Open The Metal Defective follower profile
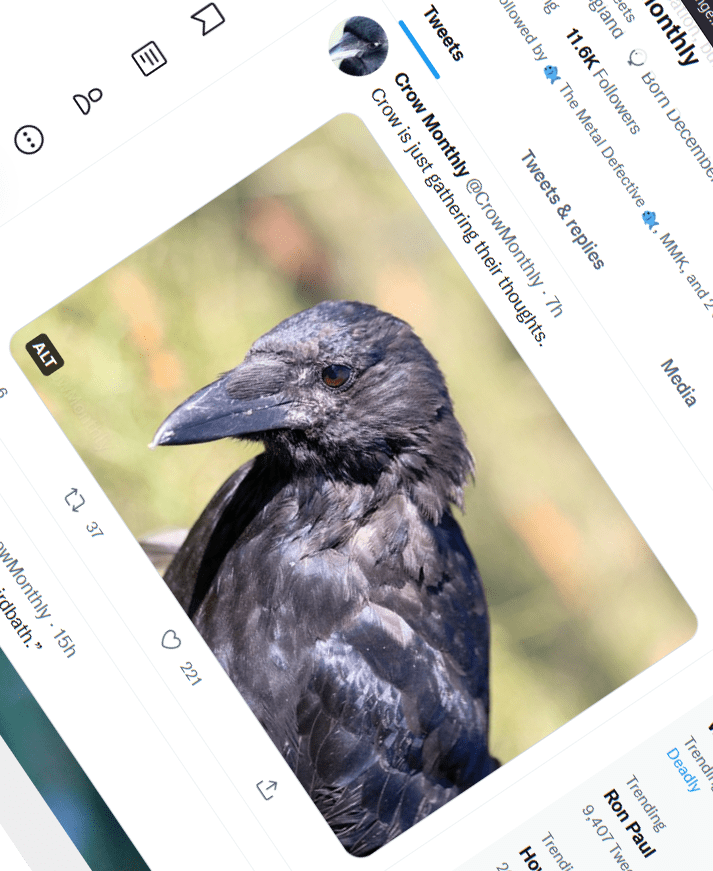The height and width of the screenshot is (871, 713). pos(602,144)
